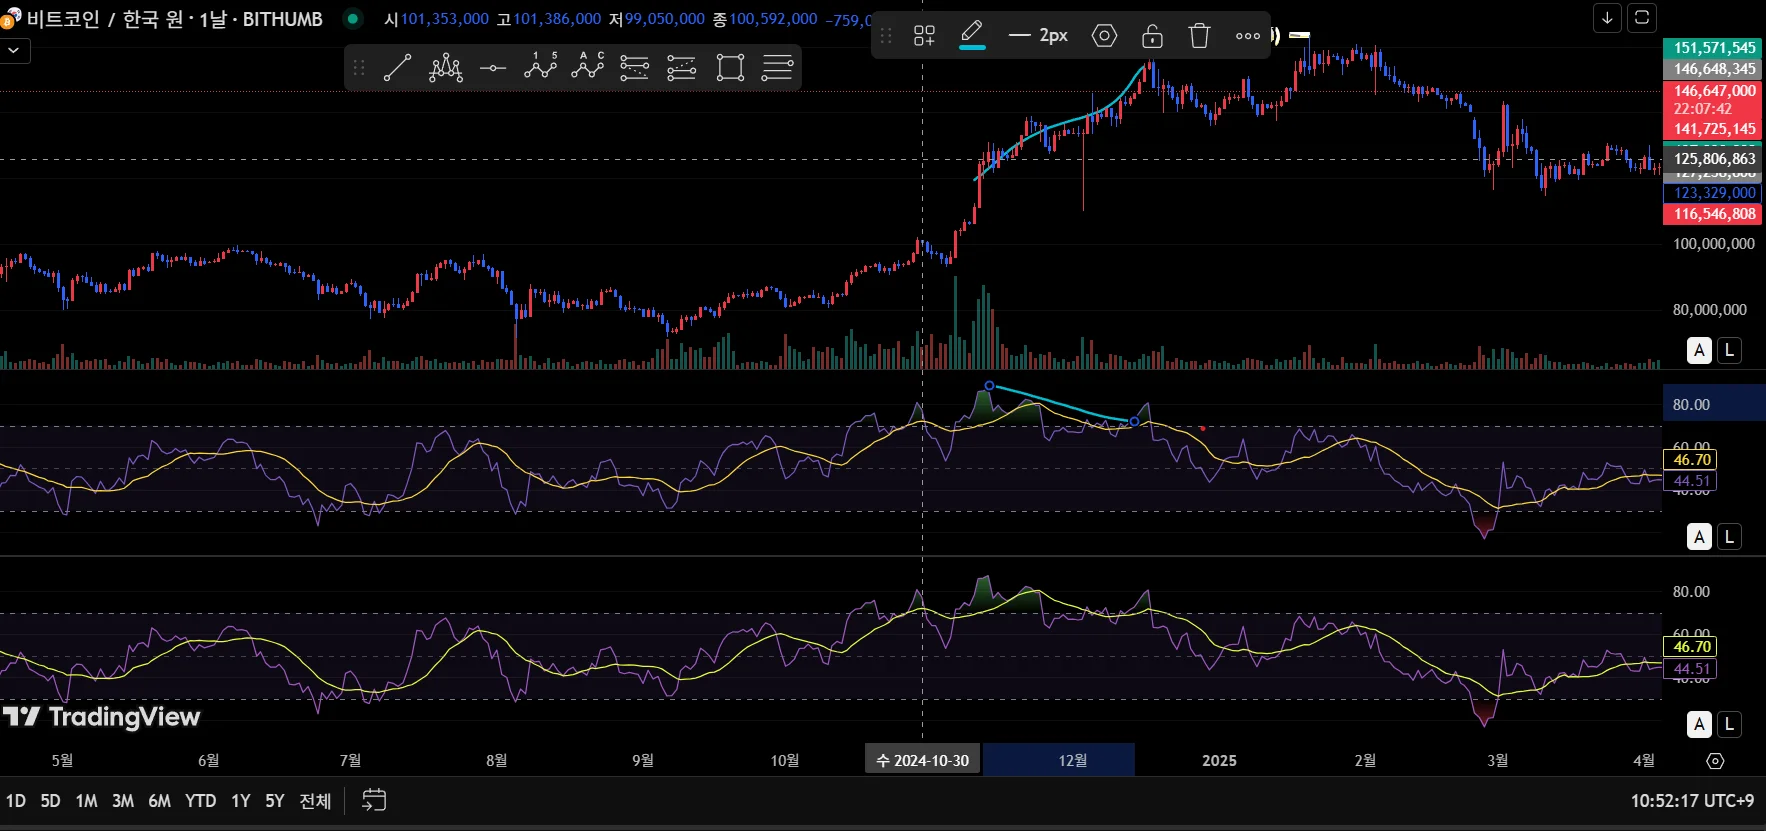Click the 46.70 label on second RSI pane
This screenshot has width=1766, height=831.
pyautogui.click(x=1691, y=647)
